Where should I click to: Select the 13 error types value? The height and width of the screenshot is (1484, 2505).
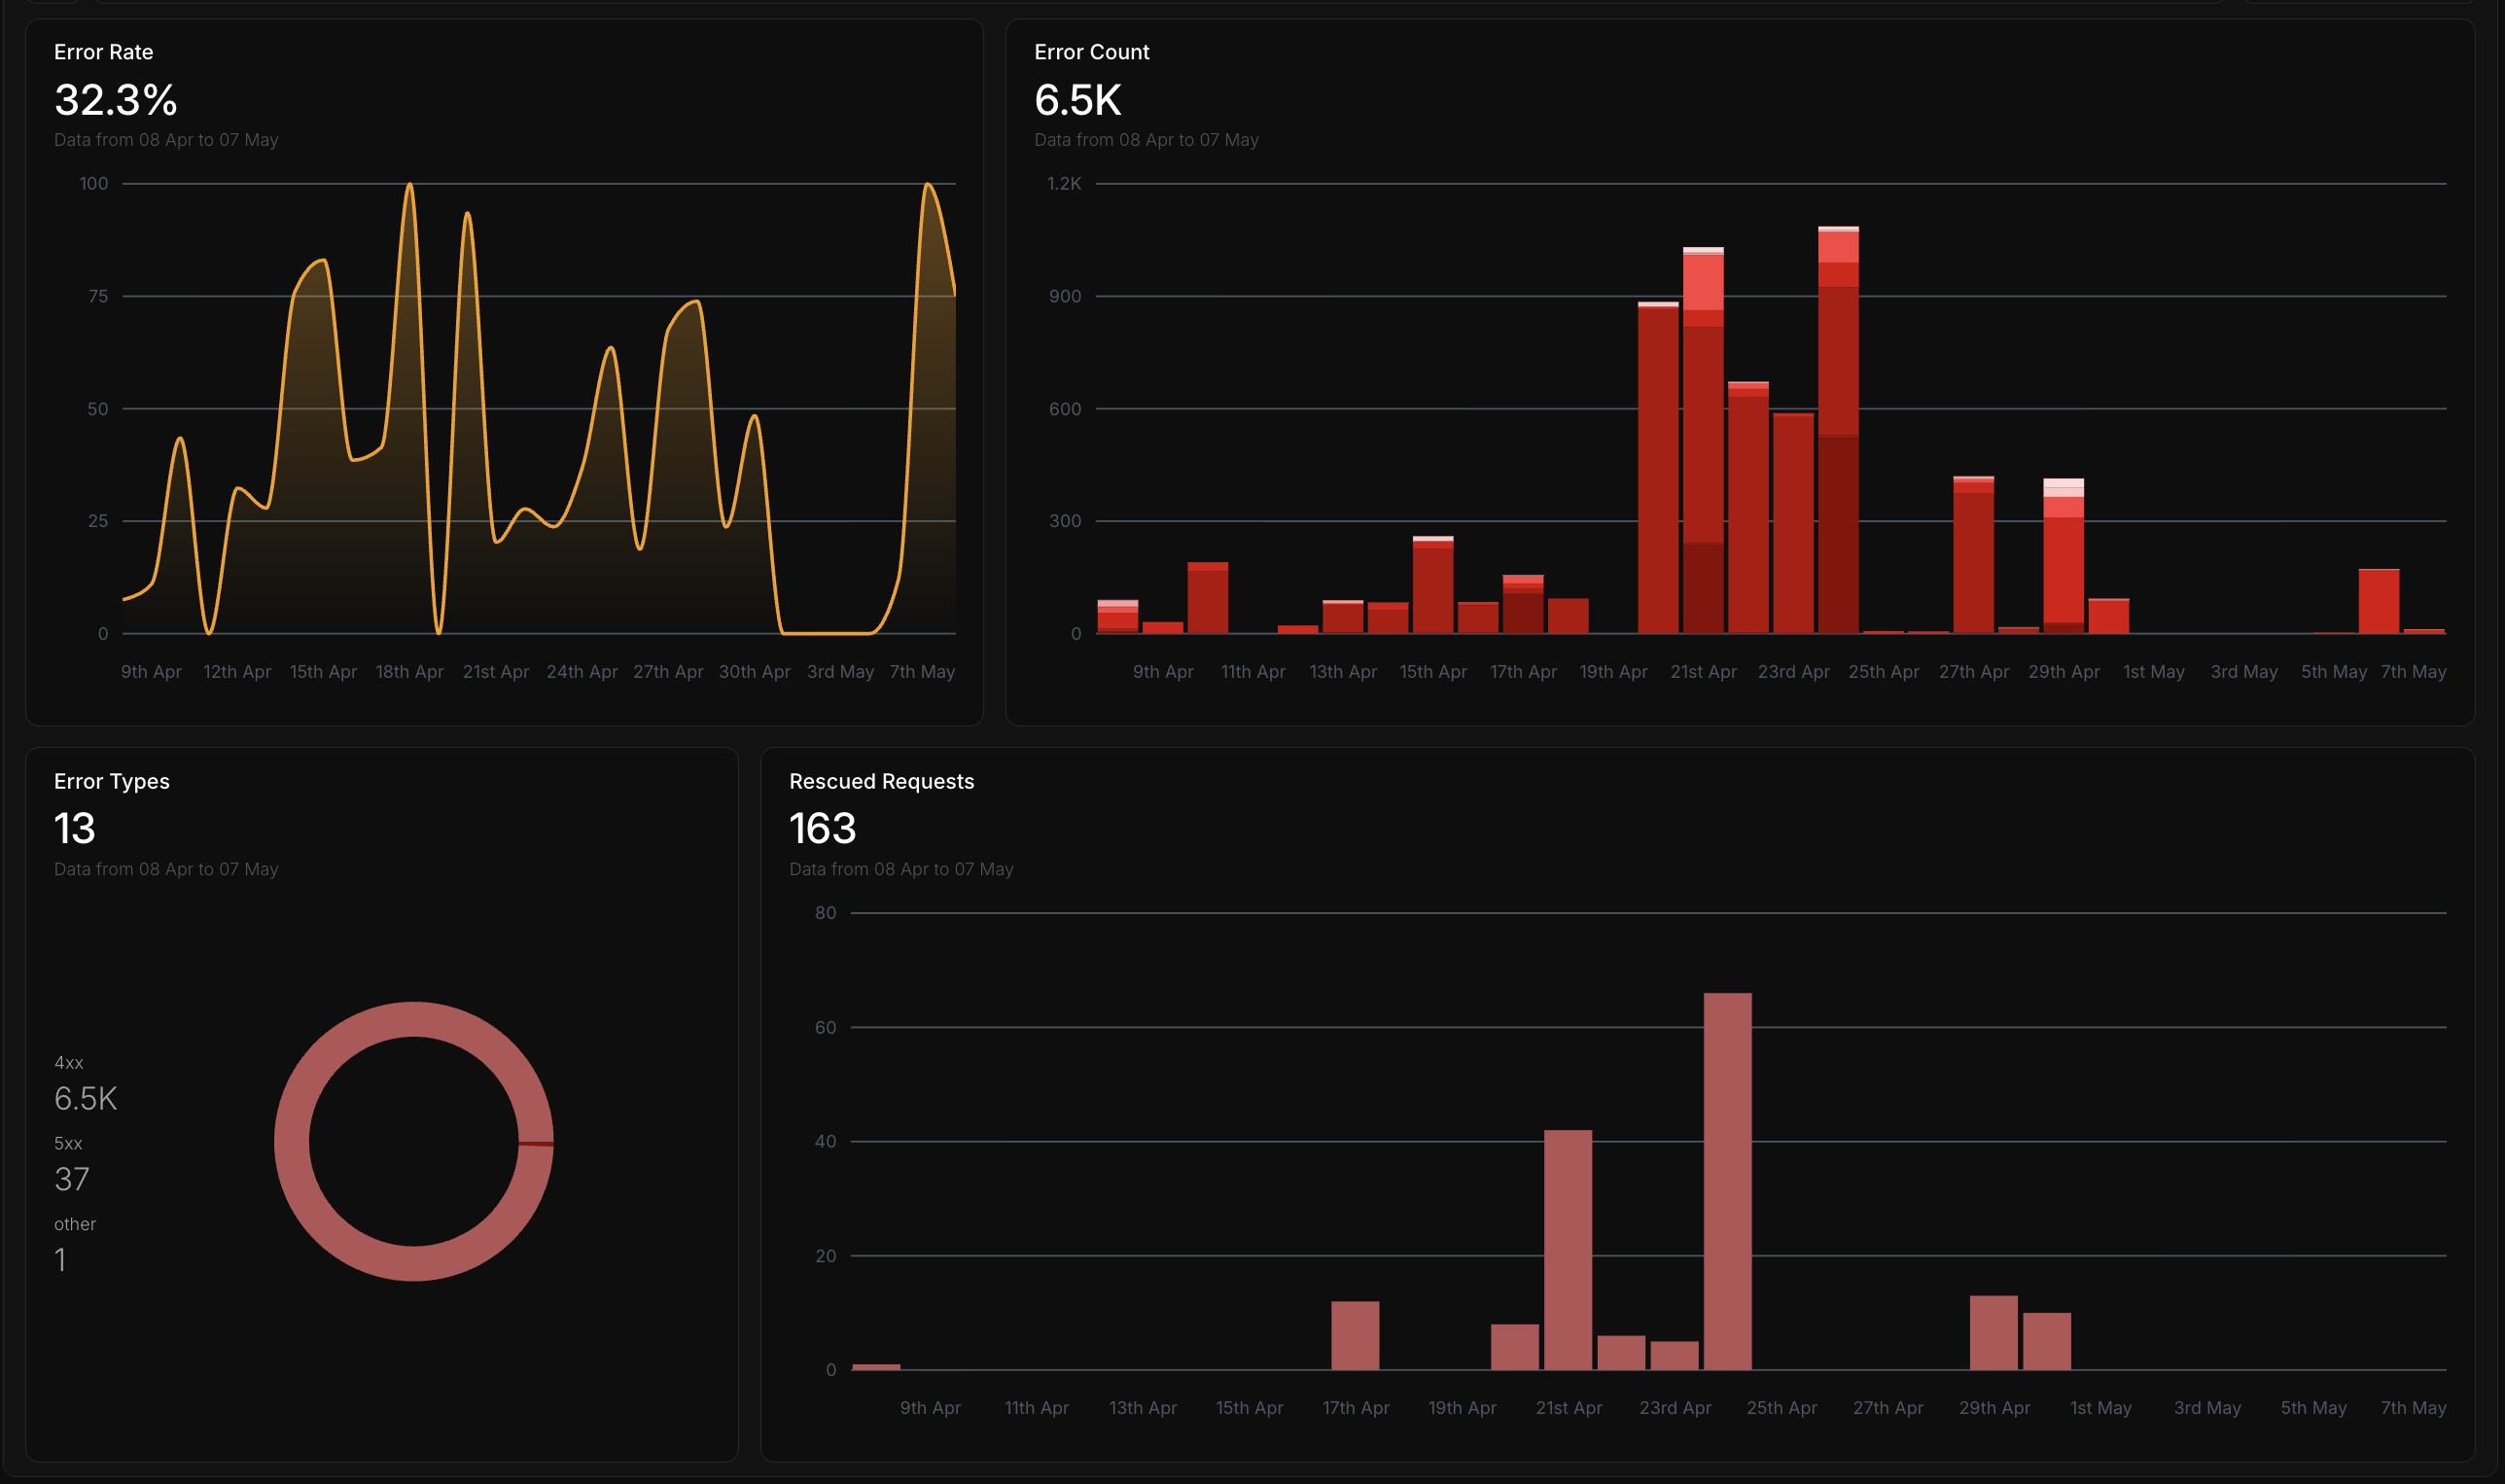click(x=75, y=828)
